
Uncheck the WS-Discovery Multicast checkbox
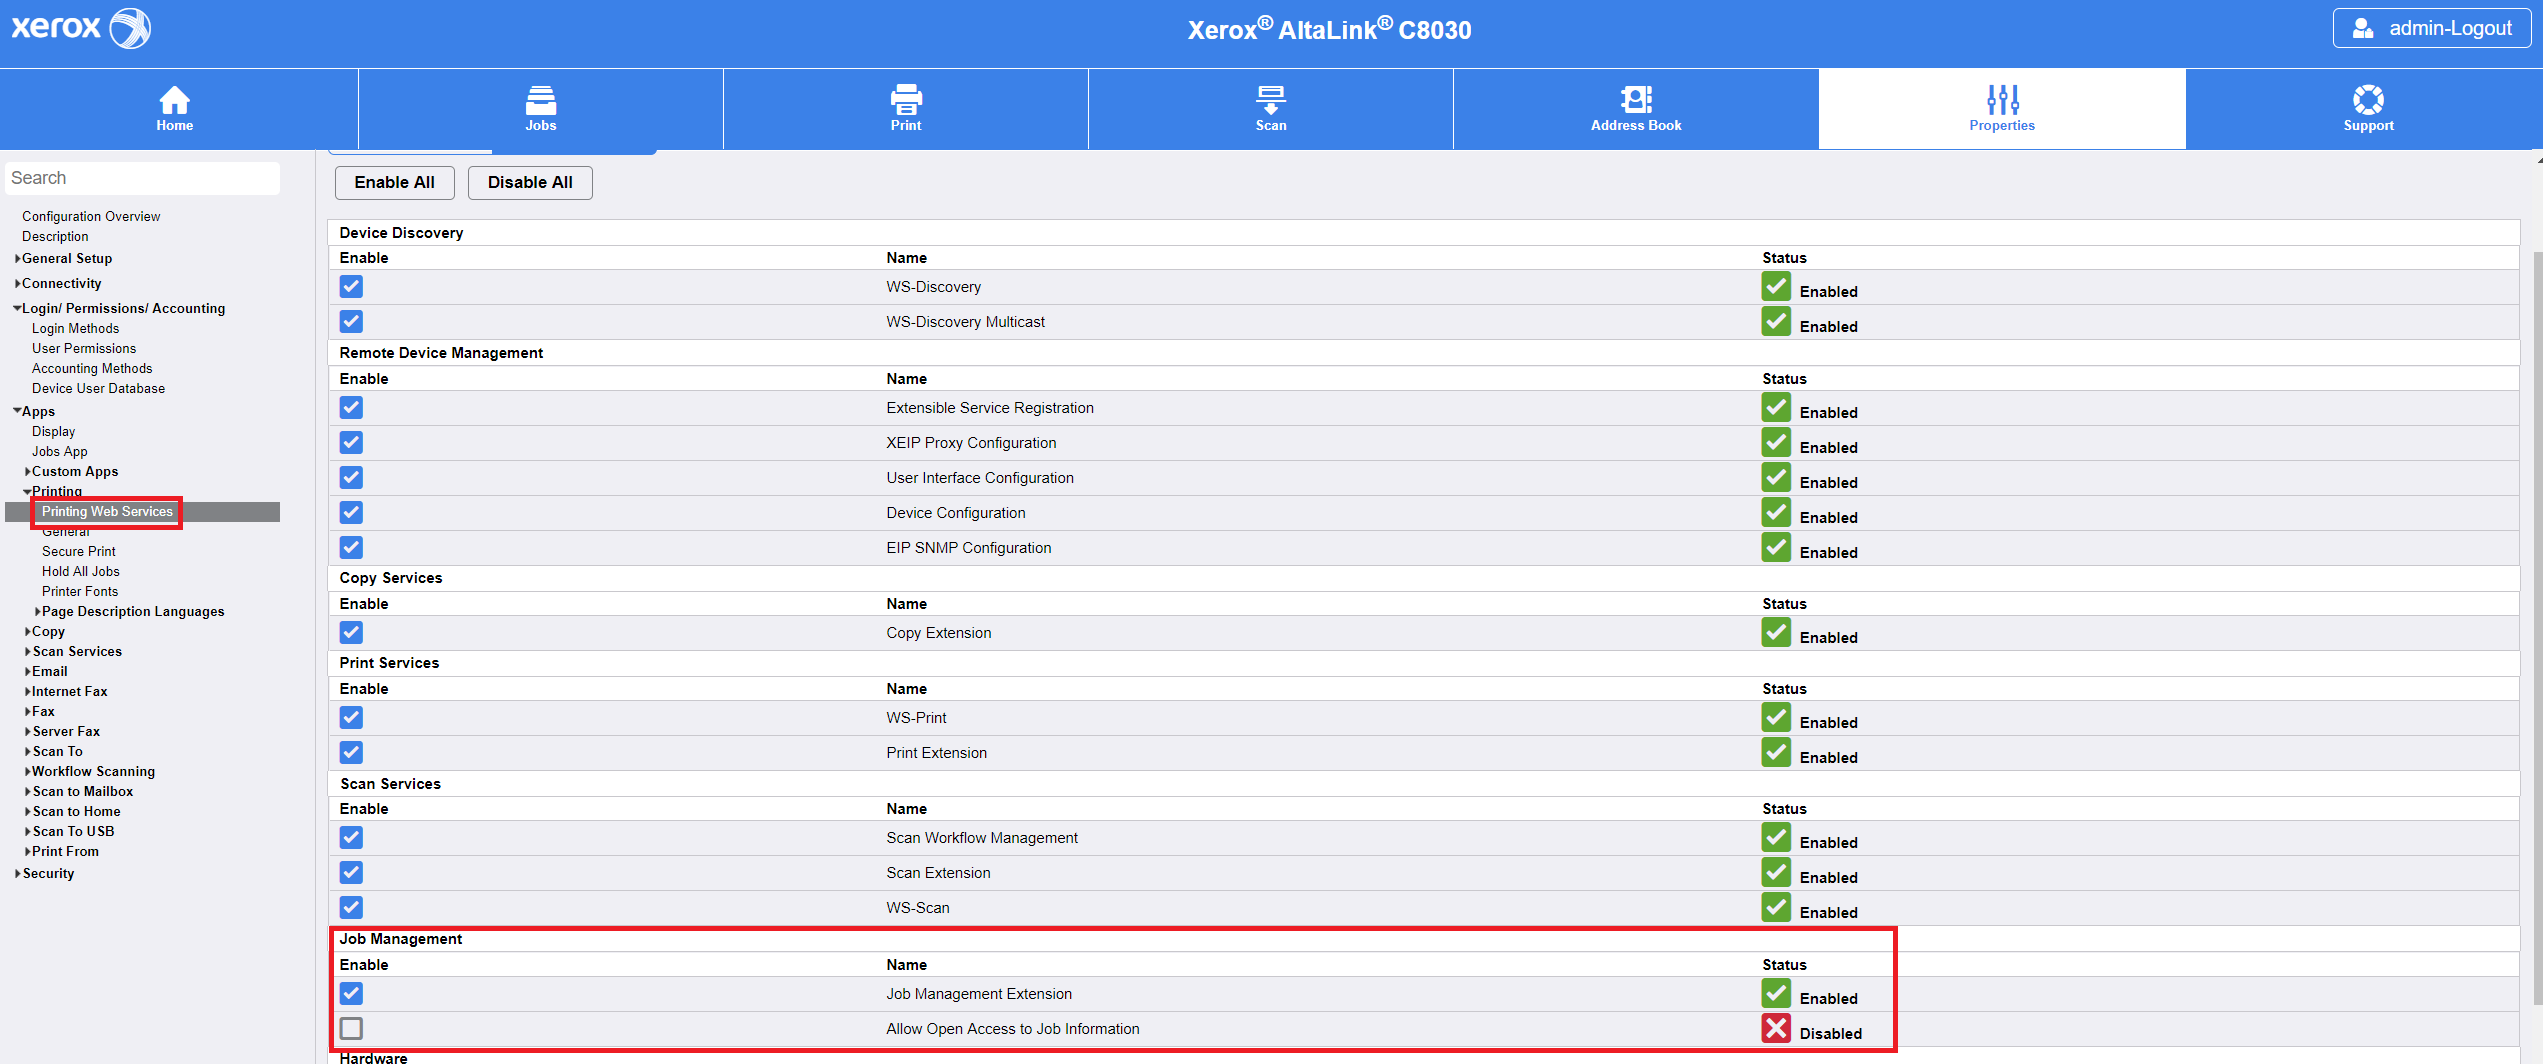(351, 321)
